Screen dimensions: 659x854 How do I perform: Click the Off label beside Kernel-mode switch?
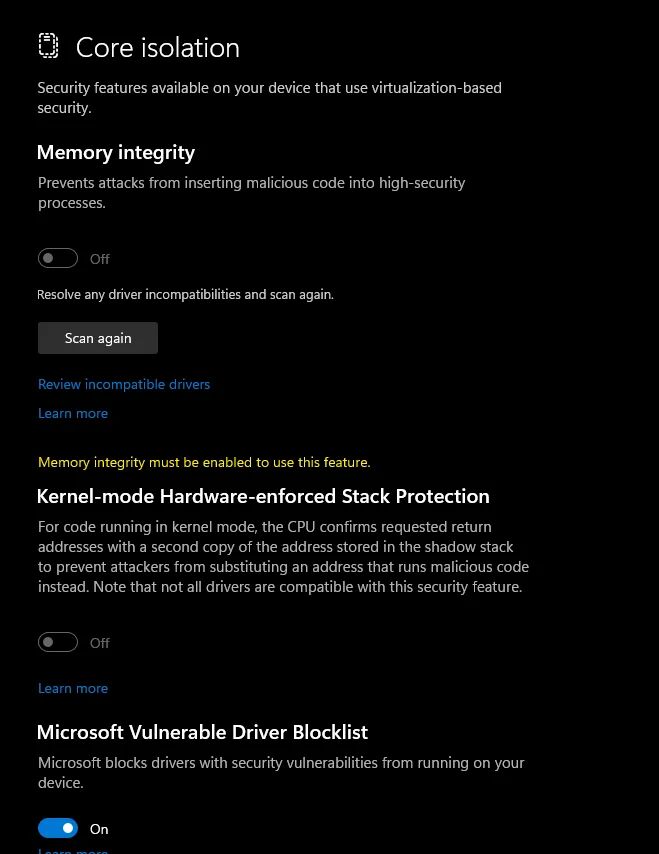[100, 643]
